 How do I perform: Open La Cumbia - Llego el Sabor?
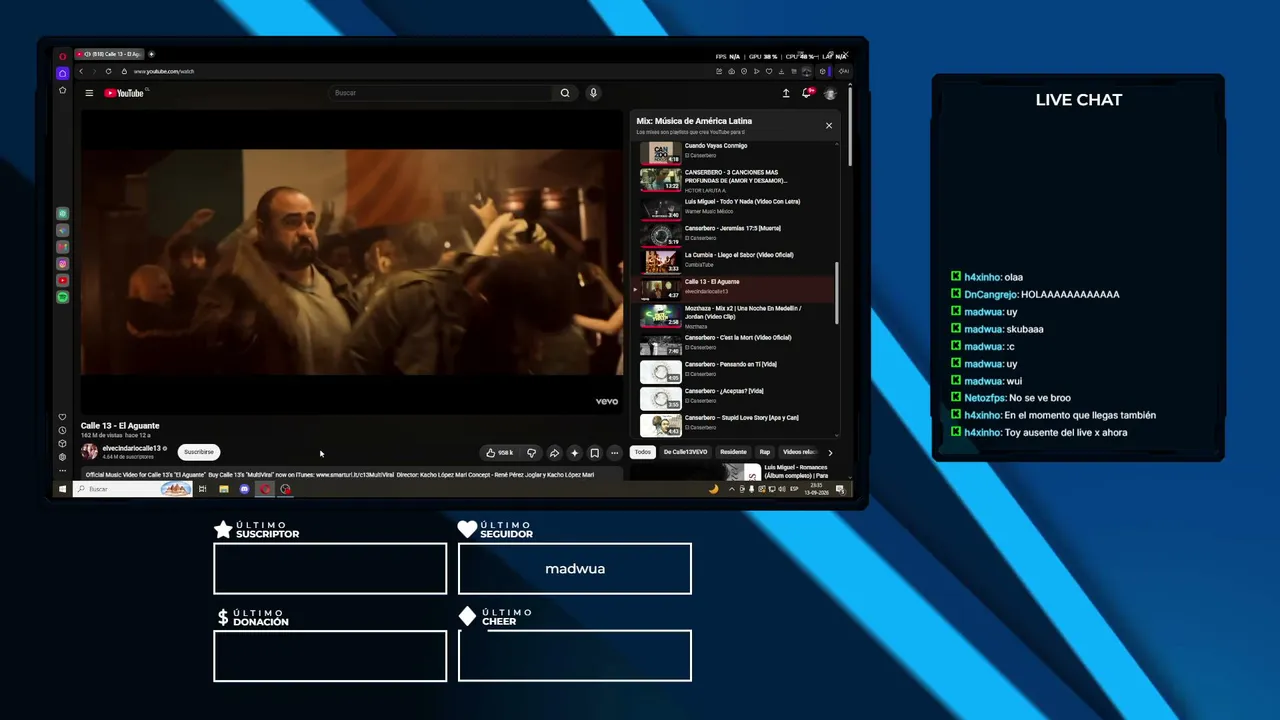click(735, 261)
